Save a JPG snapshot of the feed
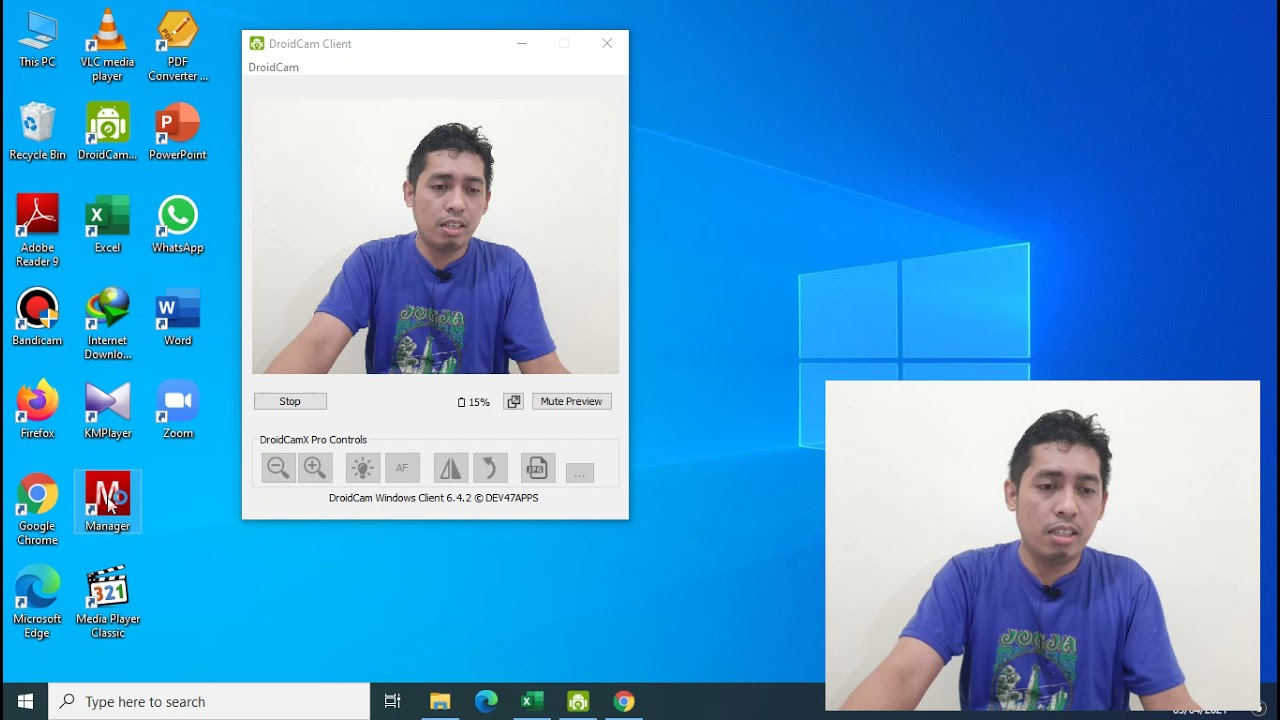This screenshot has height=720, width=1280. (538, 468)
